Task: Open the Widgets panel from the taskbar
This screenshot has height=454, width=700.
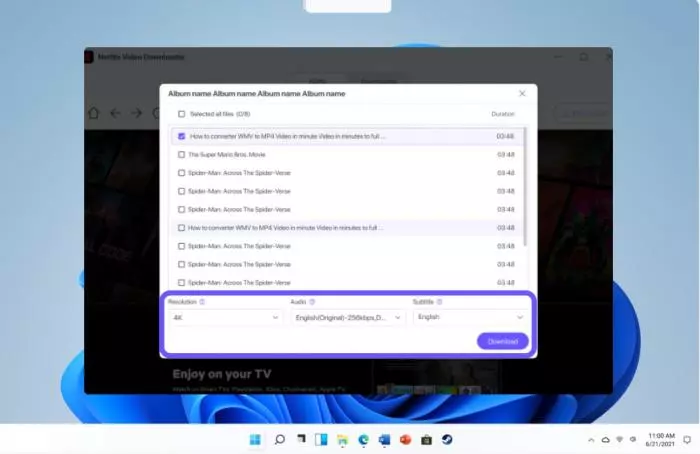Action: [321, 440]
